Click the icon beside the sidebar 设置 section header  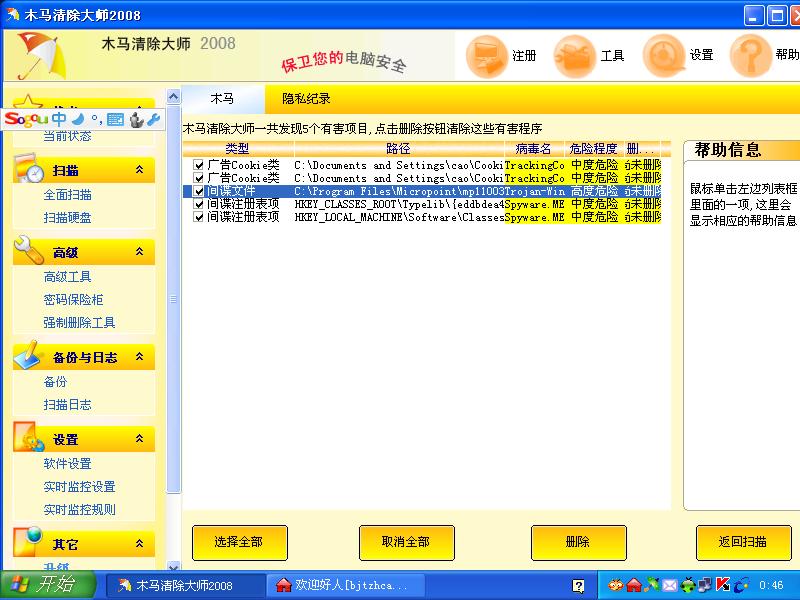tap(29, 437)
